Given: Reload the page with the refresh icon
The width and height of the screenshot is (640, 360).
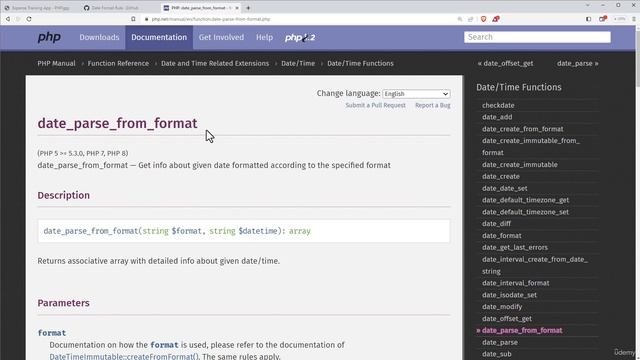Looking at the screenshot, I should click(x=29, y=19).
